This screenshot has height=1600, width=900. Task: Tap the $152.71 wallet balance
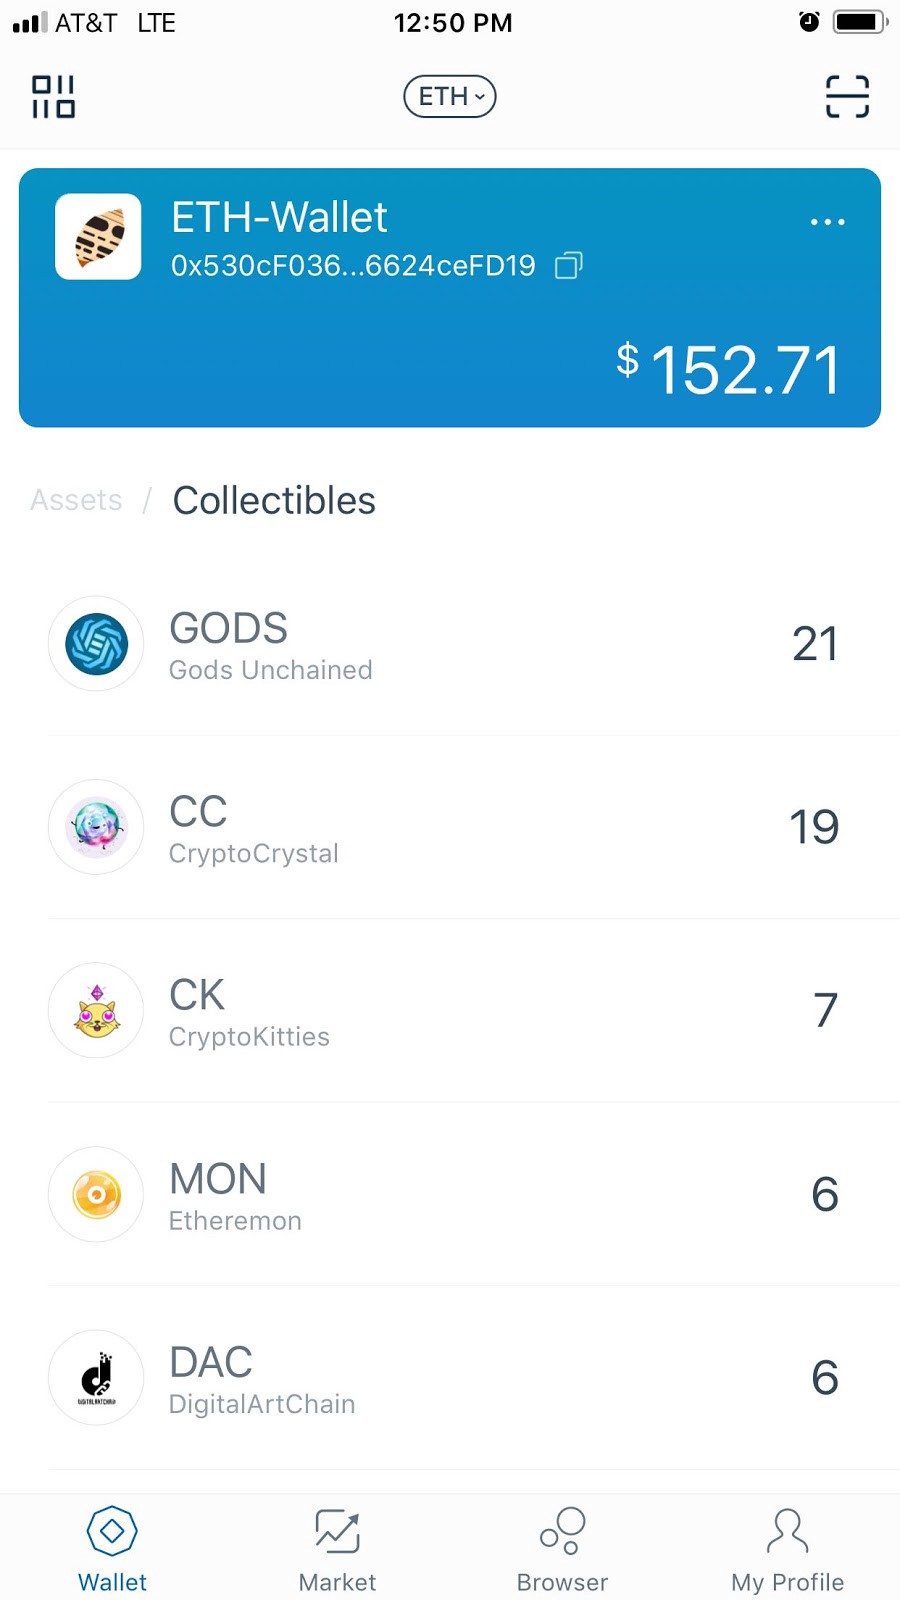coord(728,369)
